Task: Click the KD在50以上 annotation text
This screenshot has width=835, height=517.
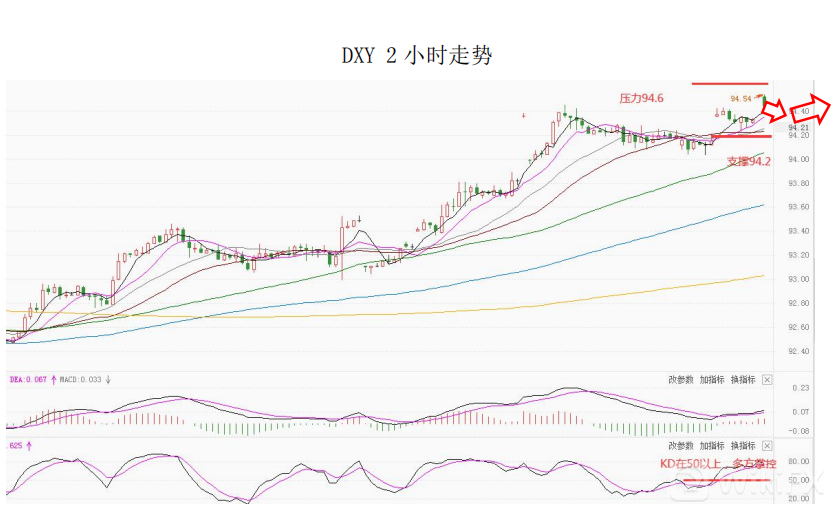Action: pyautogui.click(x=687, y=464)
